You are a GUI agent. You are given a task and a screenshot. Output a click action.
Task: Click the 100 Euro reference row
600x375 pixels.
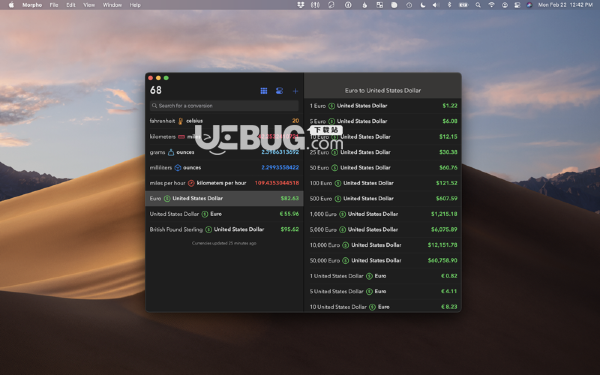(383, 183)
